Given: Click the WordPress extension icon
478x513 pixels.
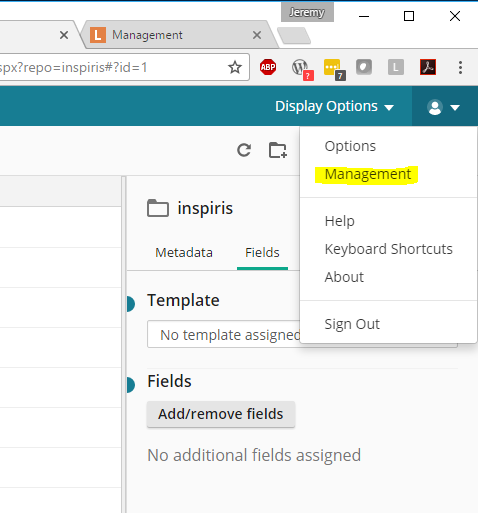Looking at the screenshot, I should coord(302,69).
